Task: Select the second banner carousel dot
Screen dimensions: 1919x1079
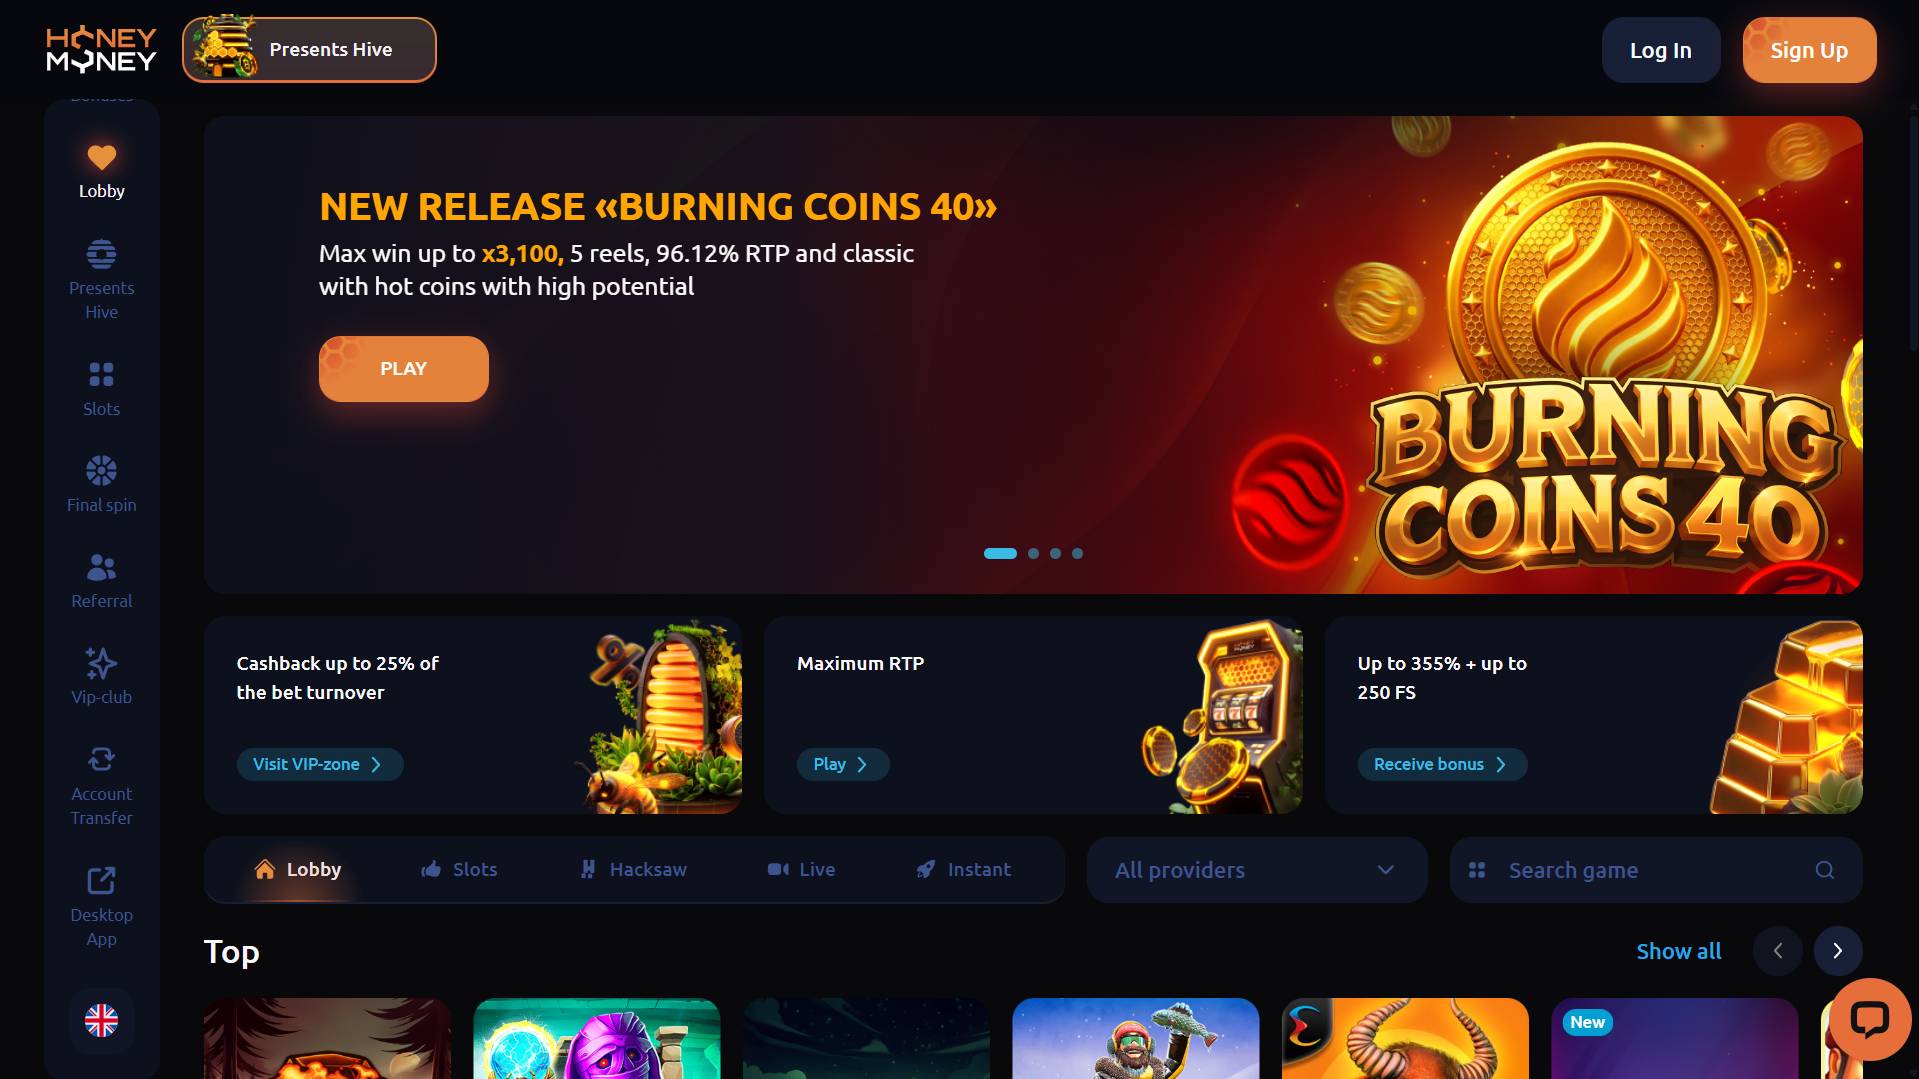Action: click(x=1033, y=553)
